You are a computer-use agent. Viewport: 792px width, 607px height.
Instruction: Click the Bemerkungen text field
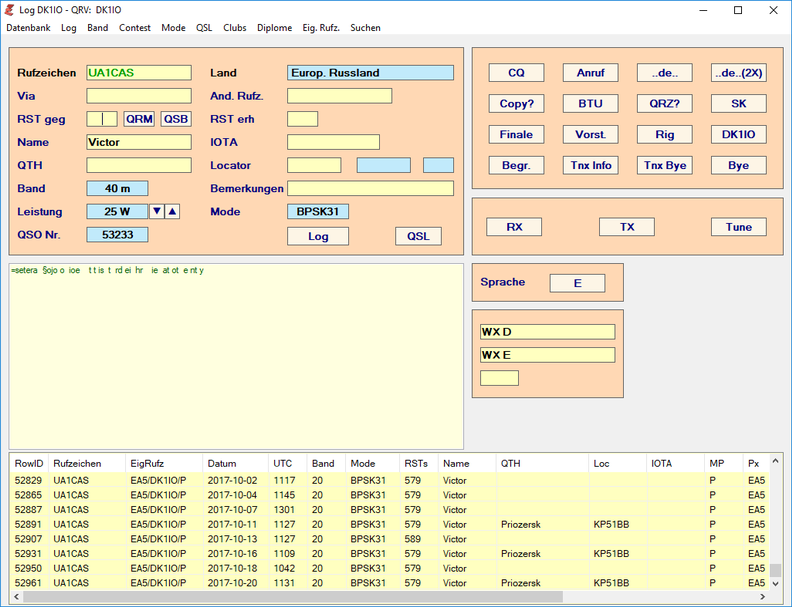pos(370,188)
